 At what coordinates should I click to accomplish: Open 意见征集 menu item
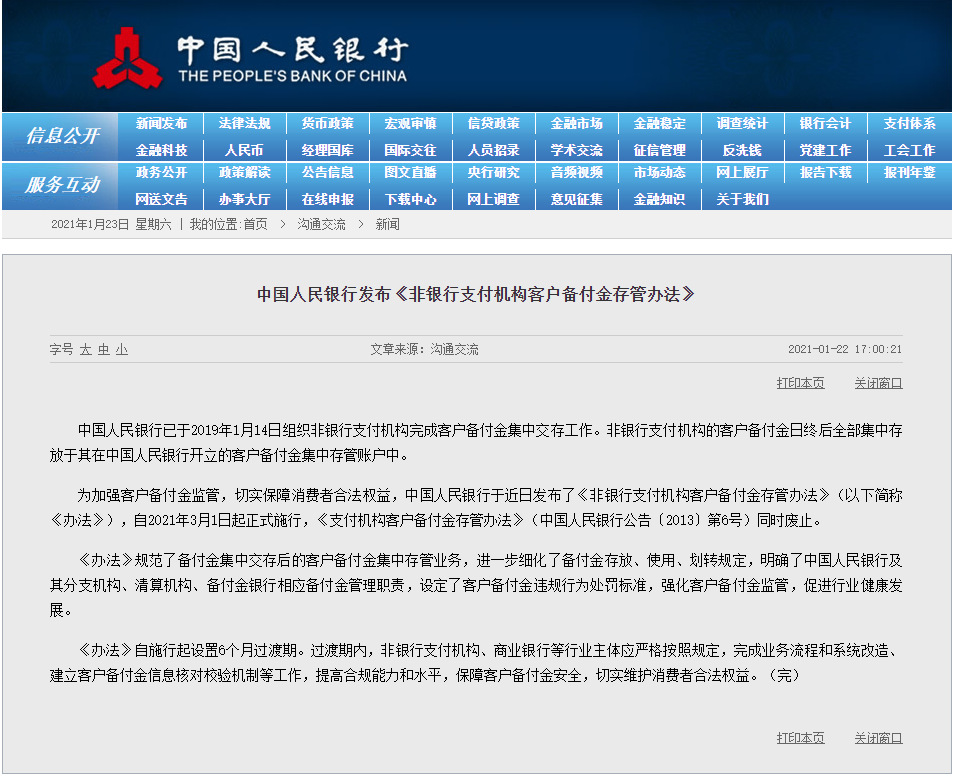[577, 200]
